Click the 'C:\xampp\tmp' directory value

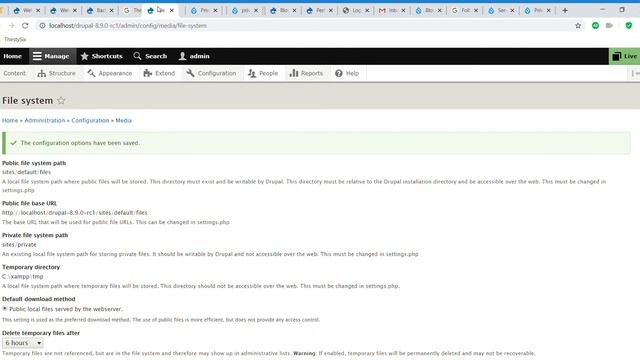click(x=22, y=276)
